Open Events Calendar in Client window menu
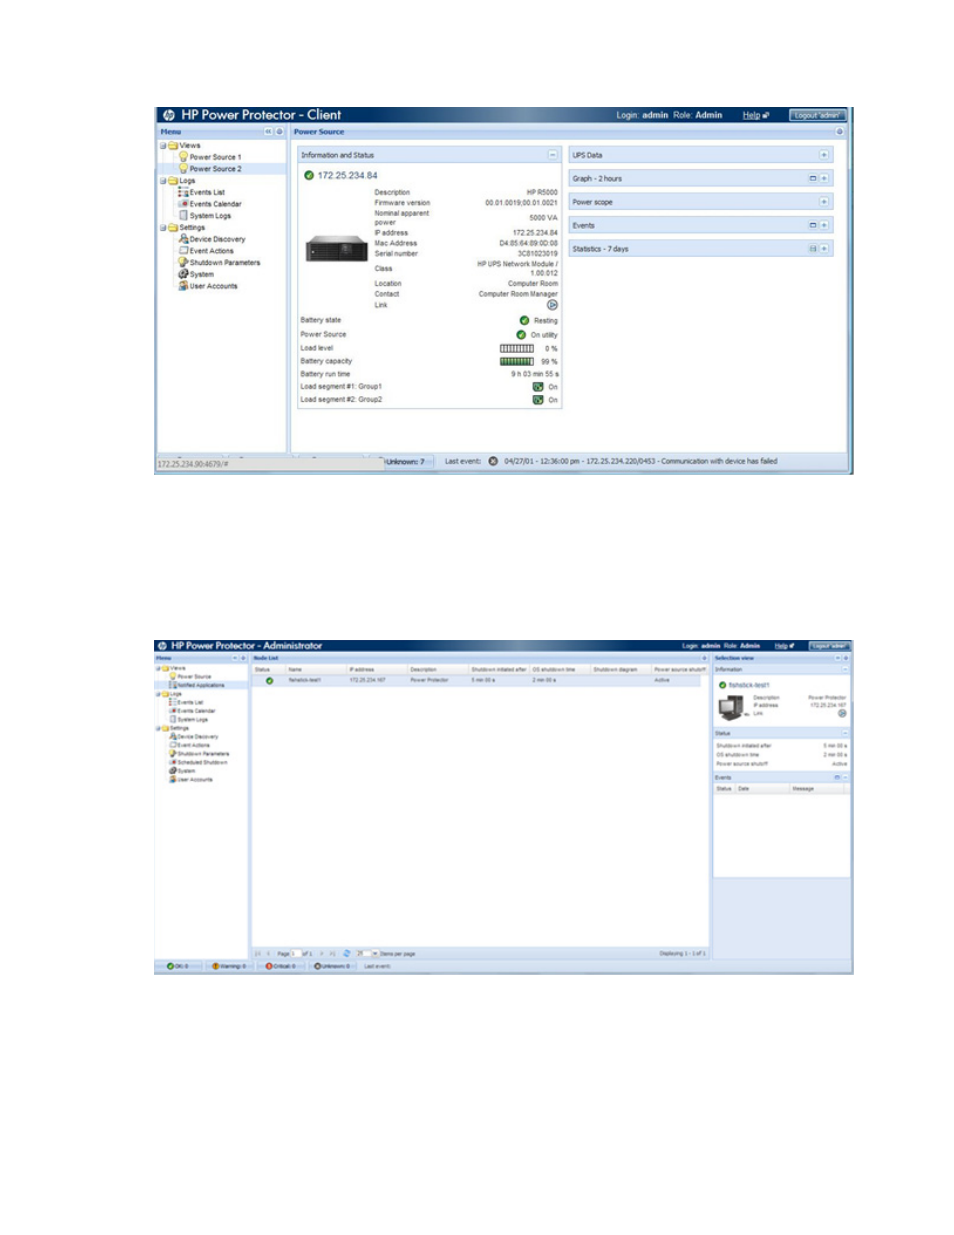Screen dimensions: 954x1235 tap(215, 204)
